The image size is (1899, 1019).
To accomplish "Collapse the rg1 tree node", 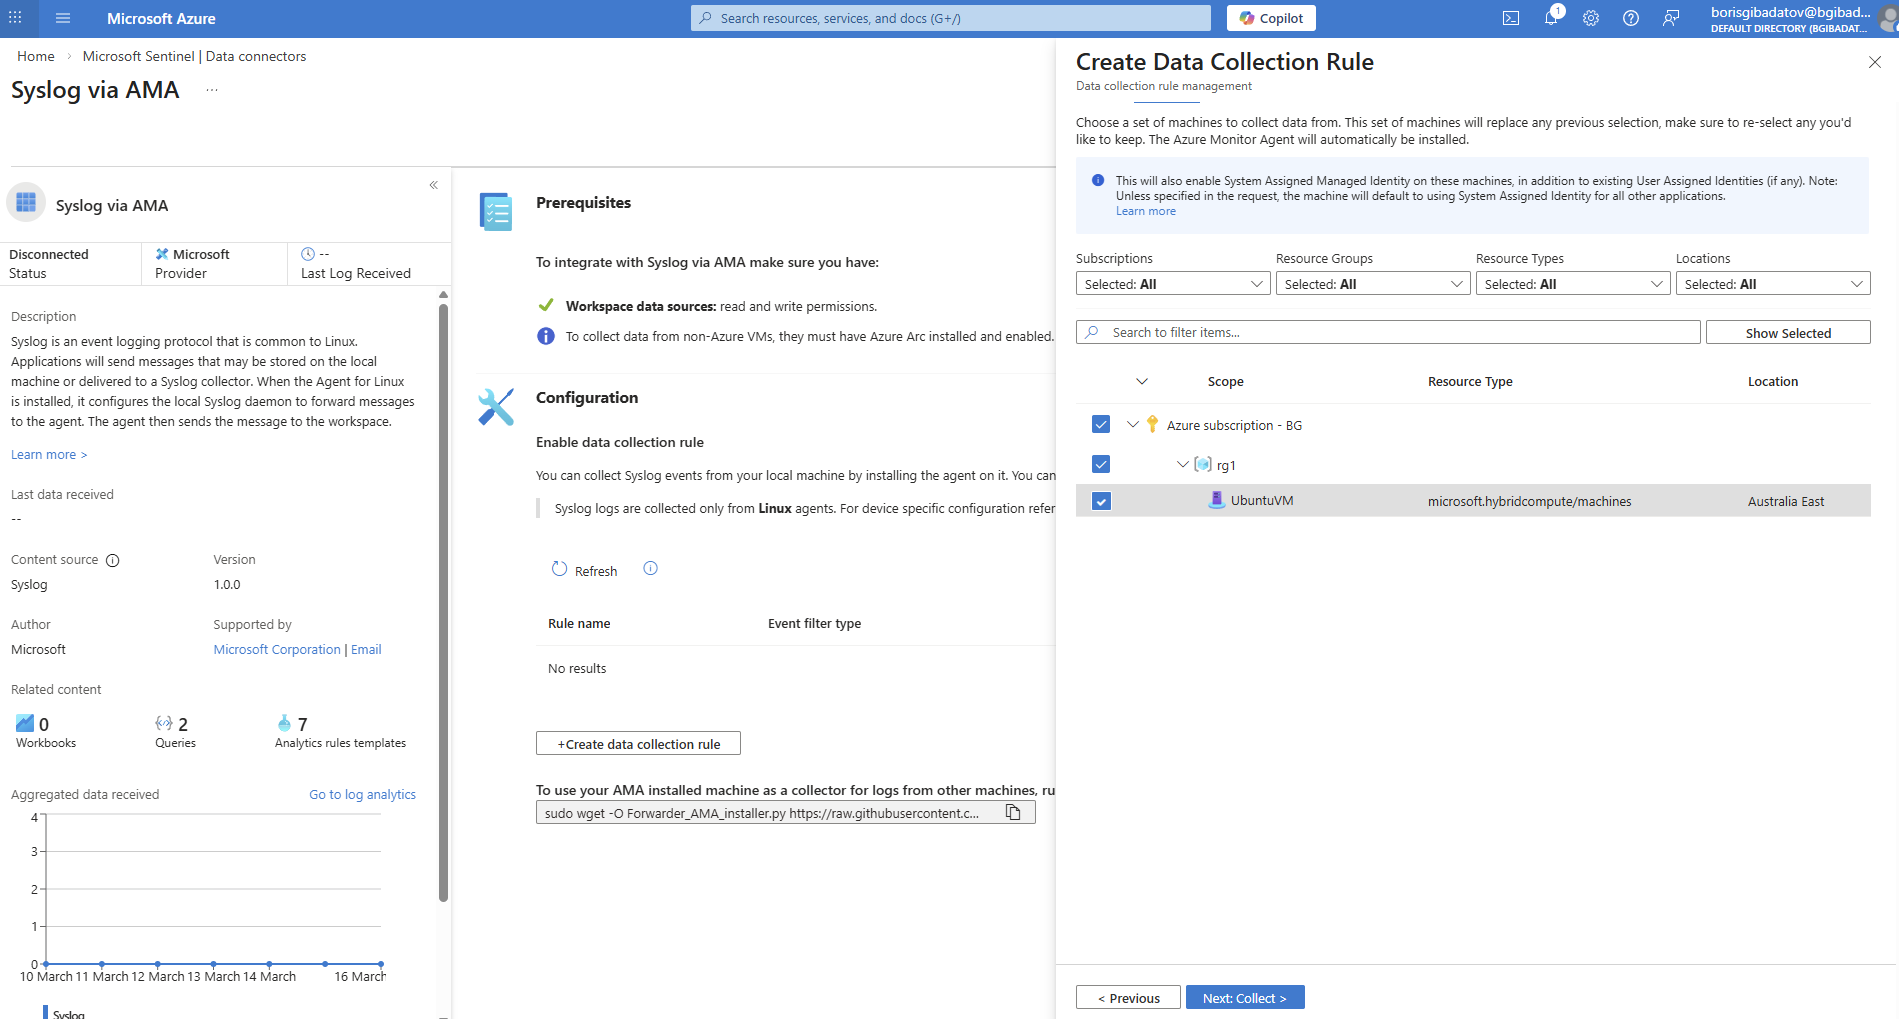I will 1182,464.
